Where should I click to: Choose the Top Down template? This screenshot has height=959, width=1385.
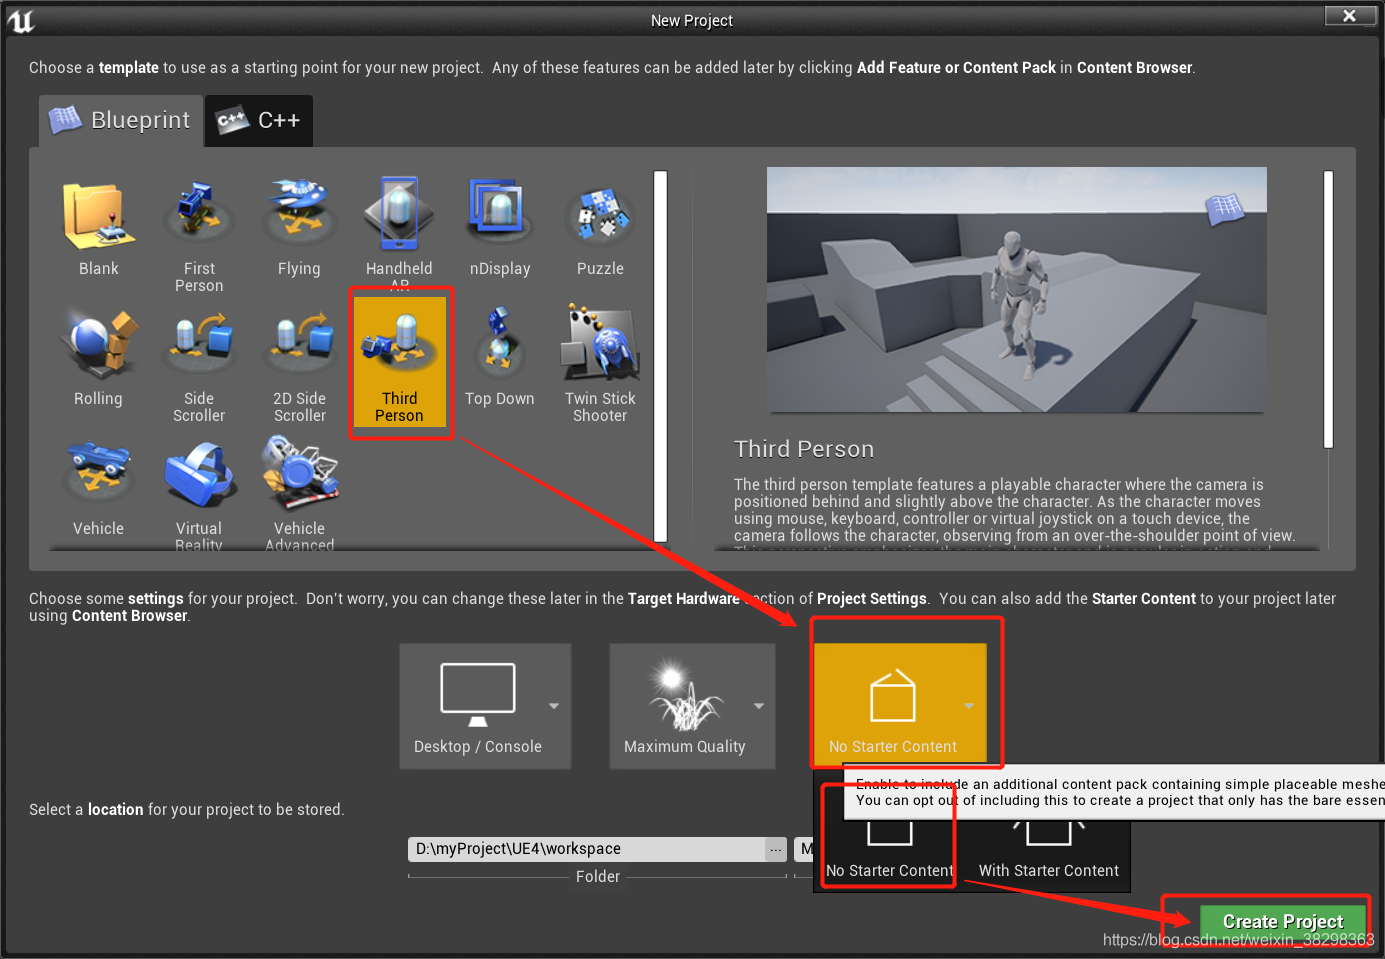[x=500, y=357]
